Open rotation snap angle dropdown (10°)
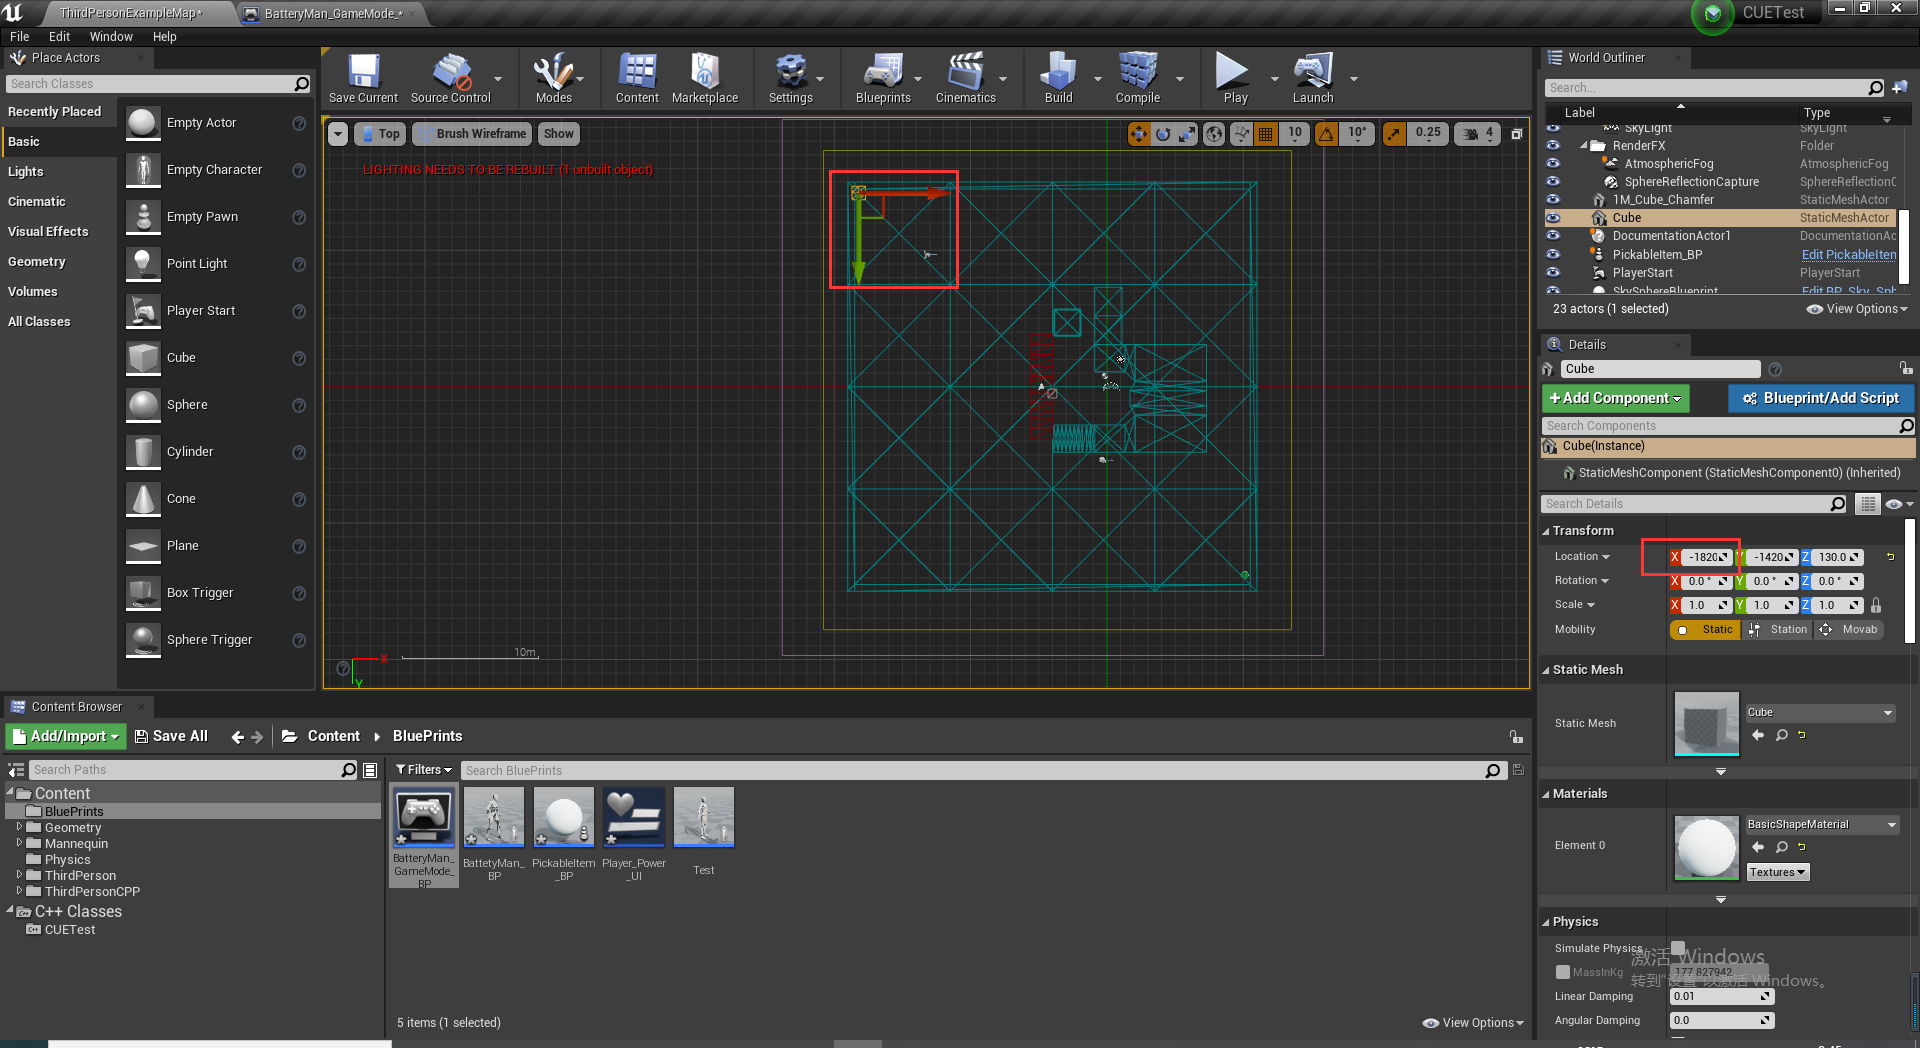The image size is (1920, 1048). click(1357, 134)
